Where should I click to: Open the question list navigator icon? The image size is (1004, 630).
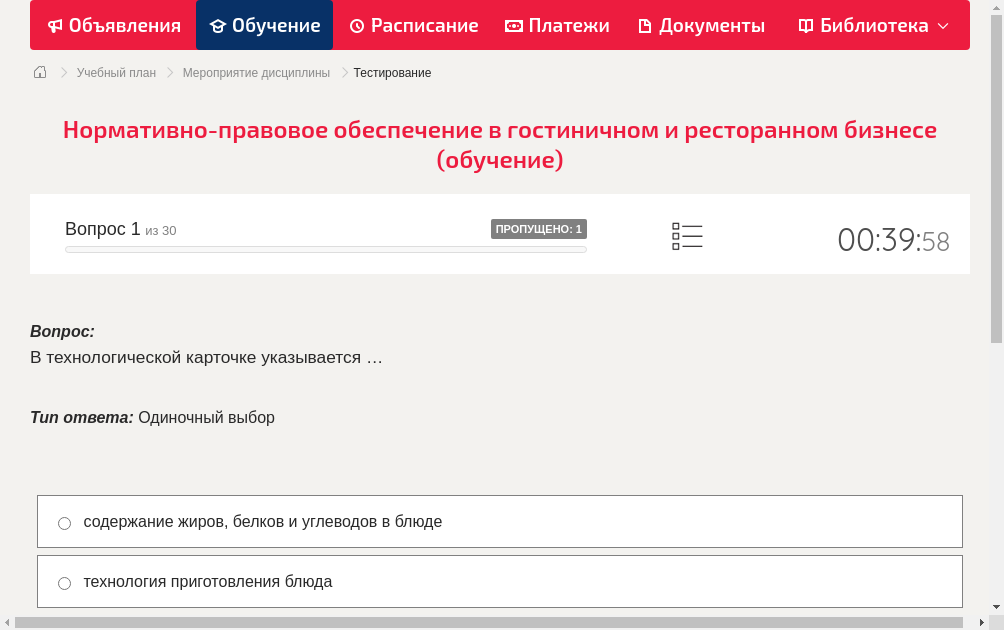[687, 235]
